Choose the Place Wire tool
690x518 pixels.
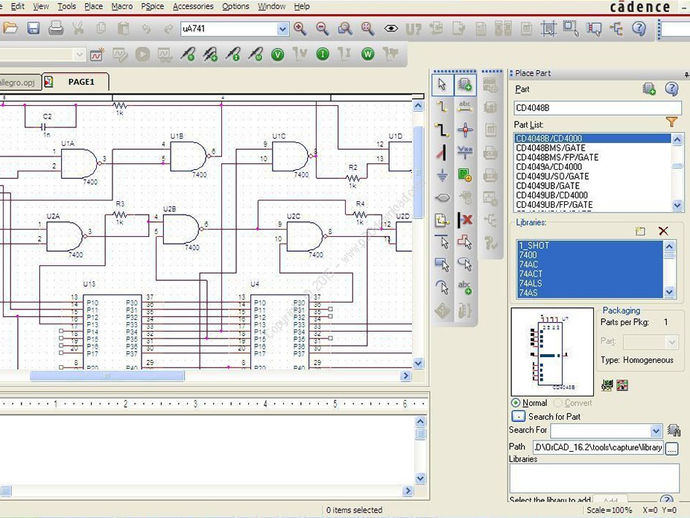pyautogui.click(x=442, y=107)
